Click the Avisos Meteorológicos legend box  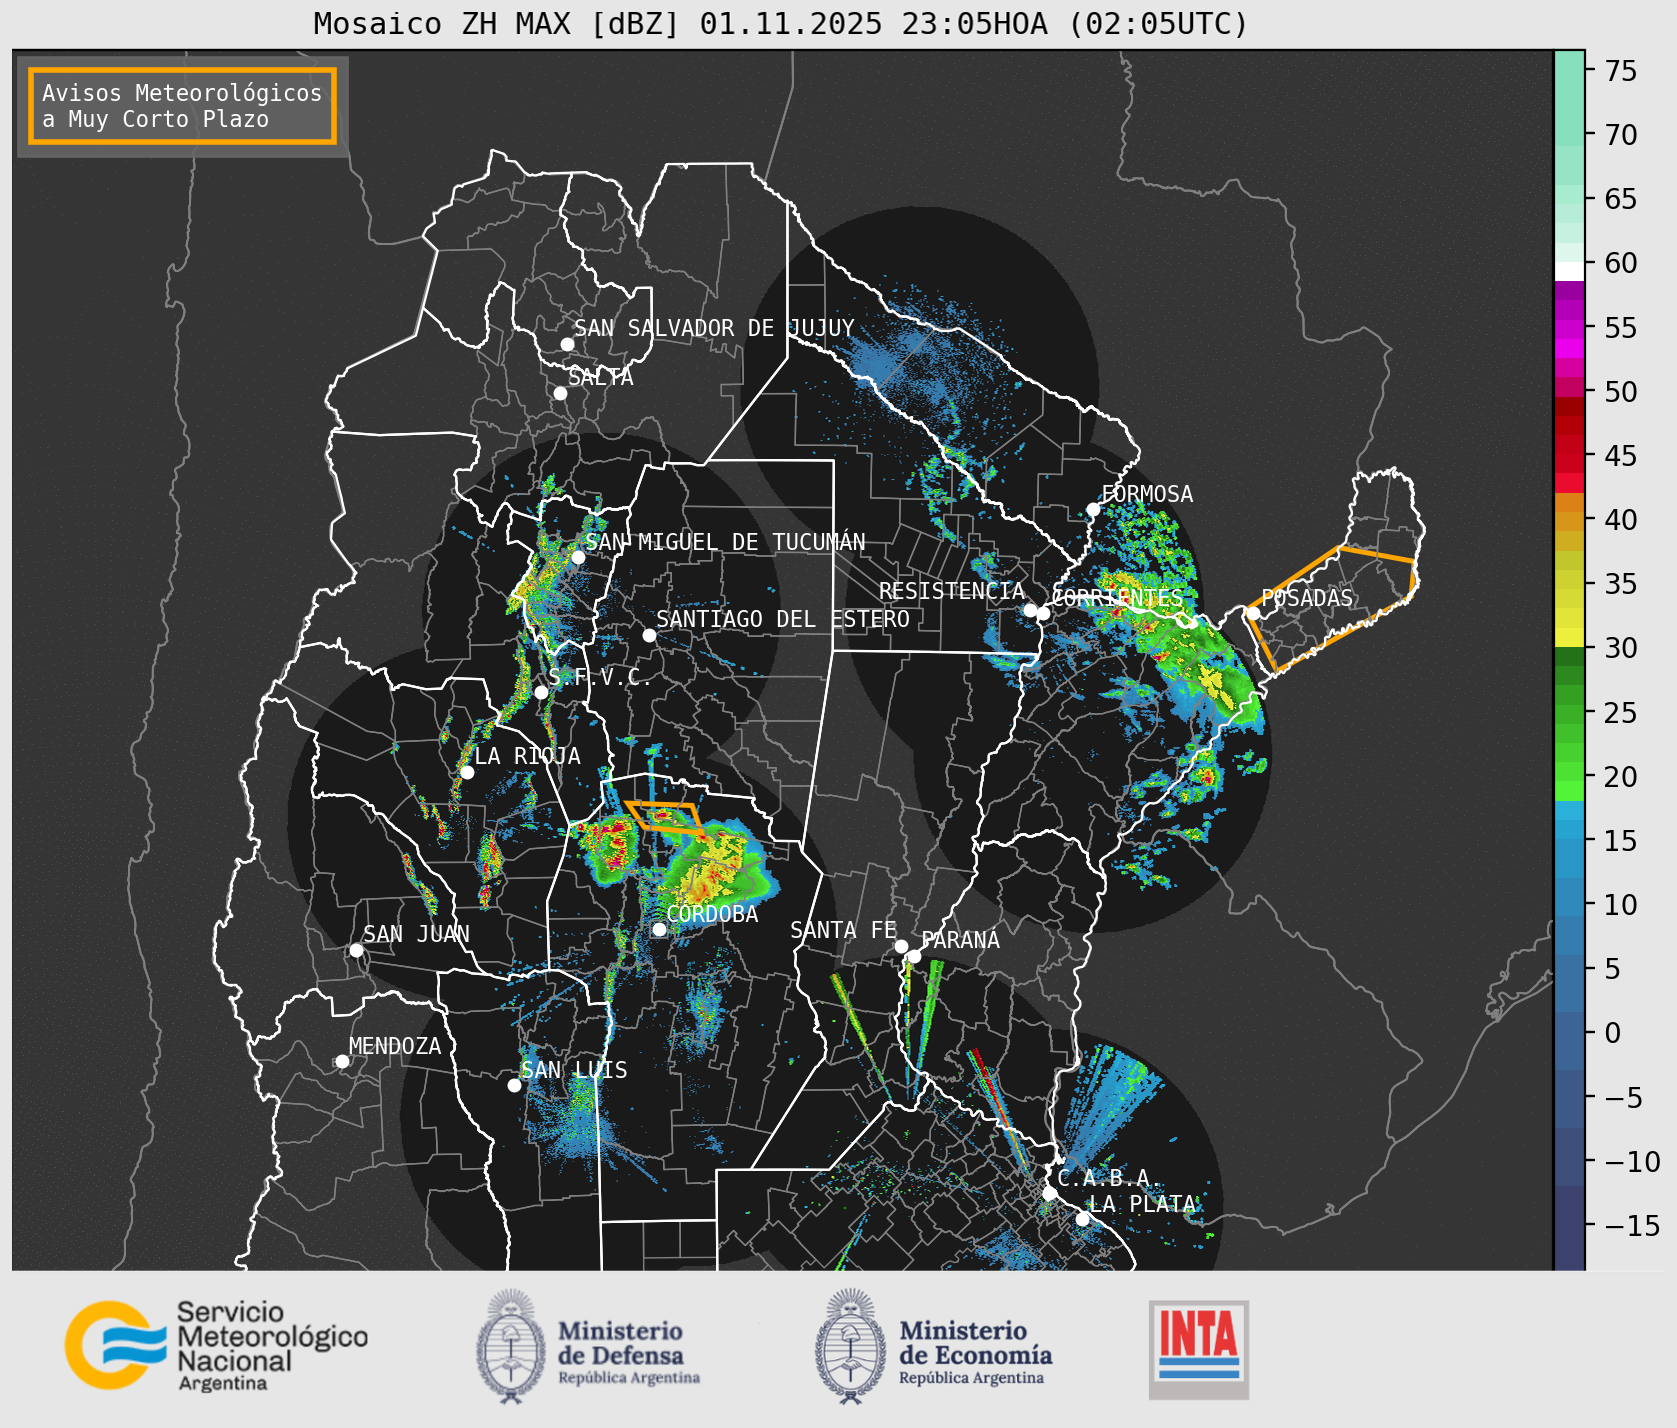(x=182, y=106)
